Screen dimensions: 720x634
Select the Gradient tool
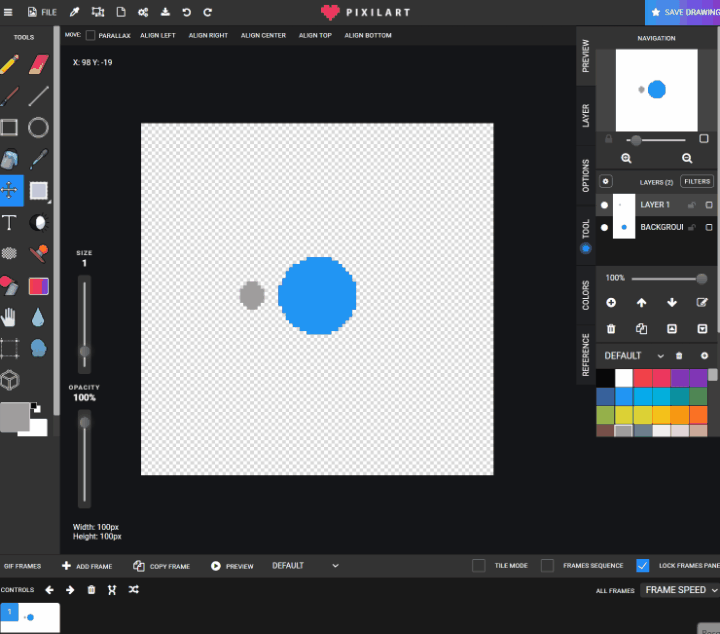[39, 286]
